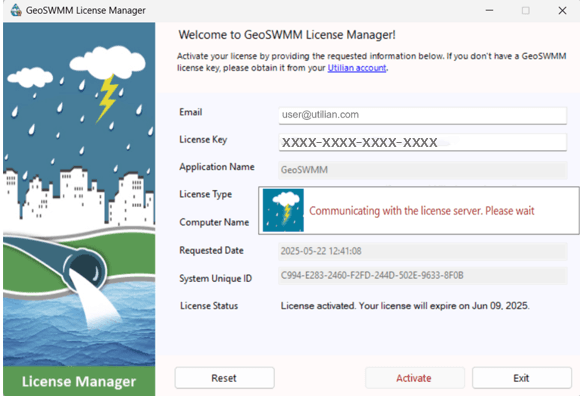The width and height of the screenshot is (580, 400).
Task: Click the Exit button
Action: tap(522, 378)
